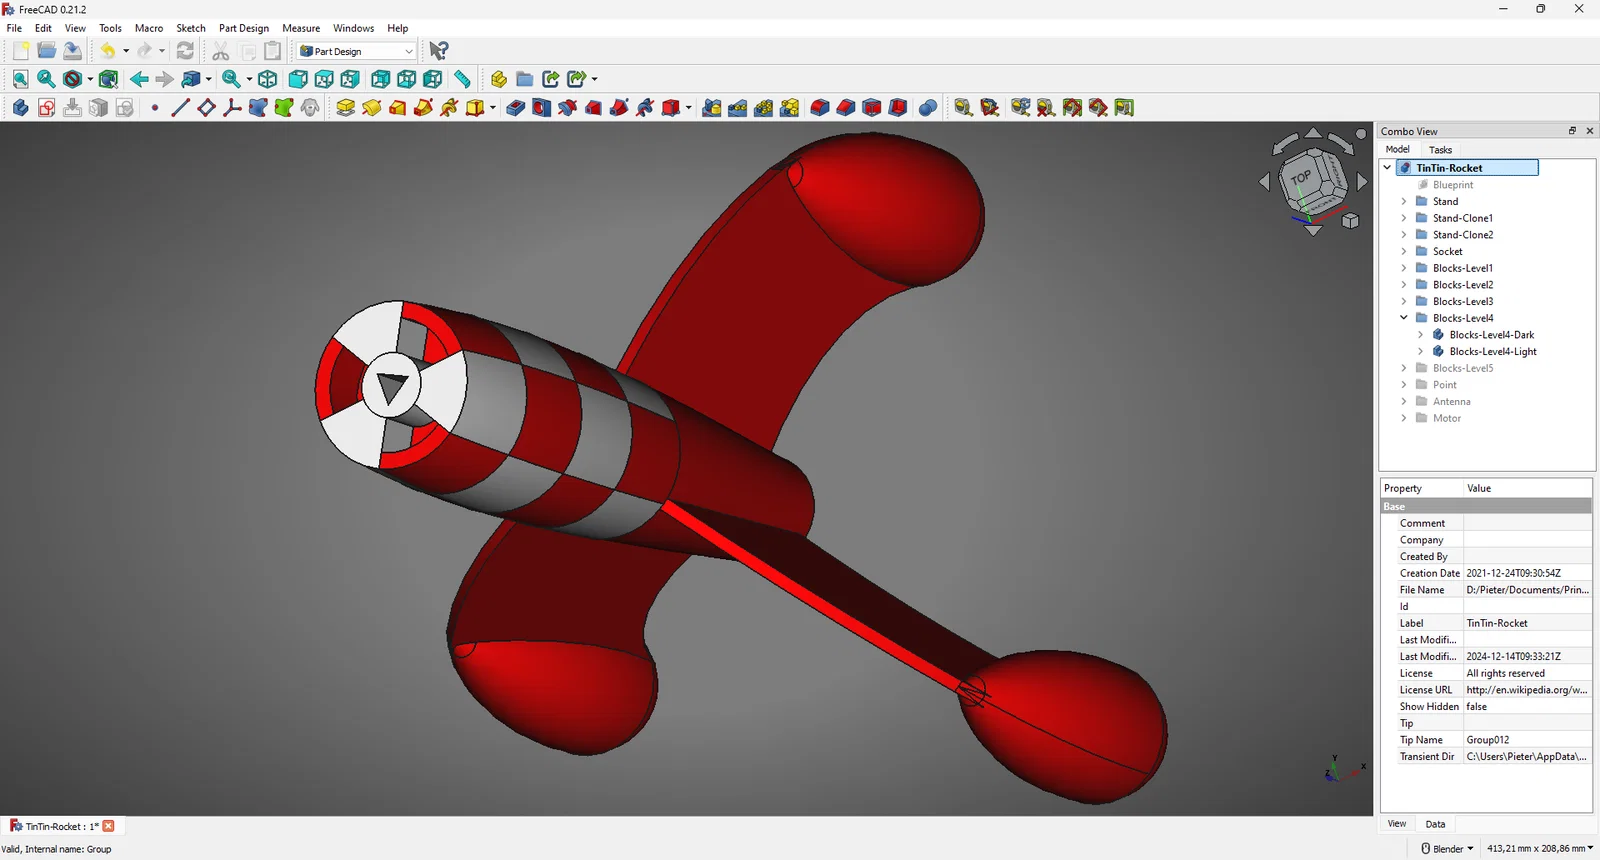Select the Blocks-Level4-Light body
This screenshot has width=1600, height=860.
[x=1492, y=352]
